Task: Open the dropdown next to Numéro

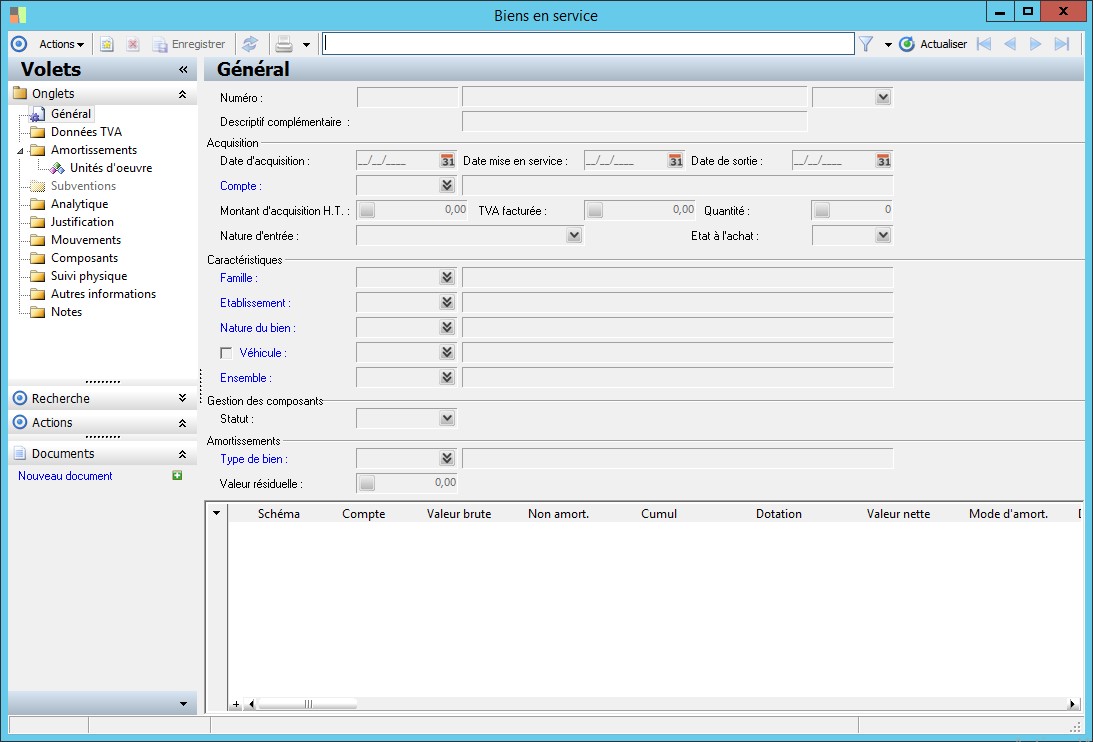Action: point(883,97)
